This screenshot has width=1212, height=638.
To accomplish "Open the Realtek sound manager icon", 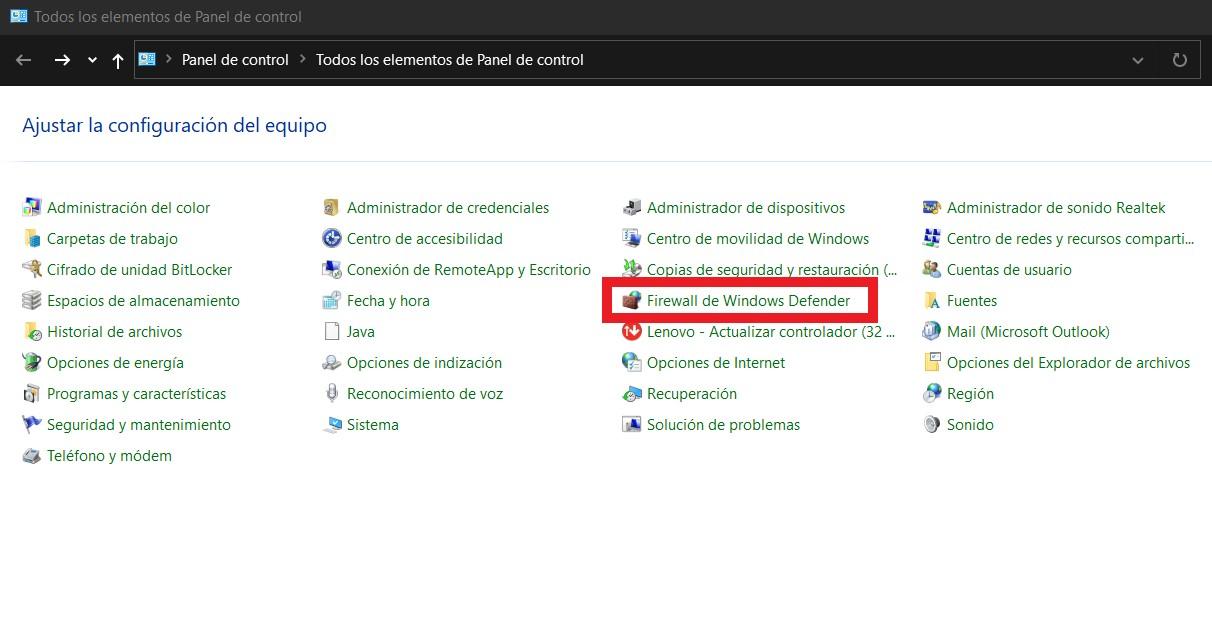I will coord(932,208).
